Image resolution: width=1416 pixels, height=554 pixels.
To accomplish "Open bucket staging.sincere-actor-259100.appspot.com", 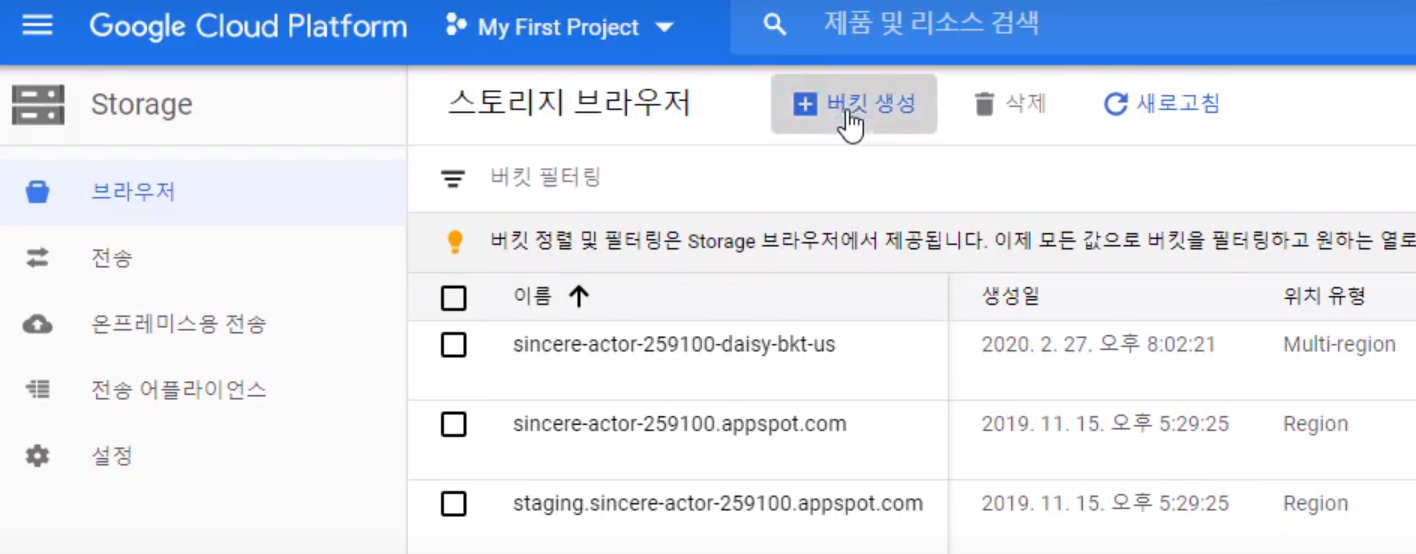I will pyautogui.click(x=718, y=503).
